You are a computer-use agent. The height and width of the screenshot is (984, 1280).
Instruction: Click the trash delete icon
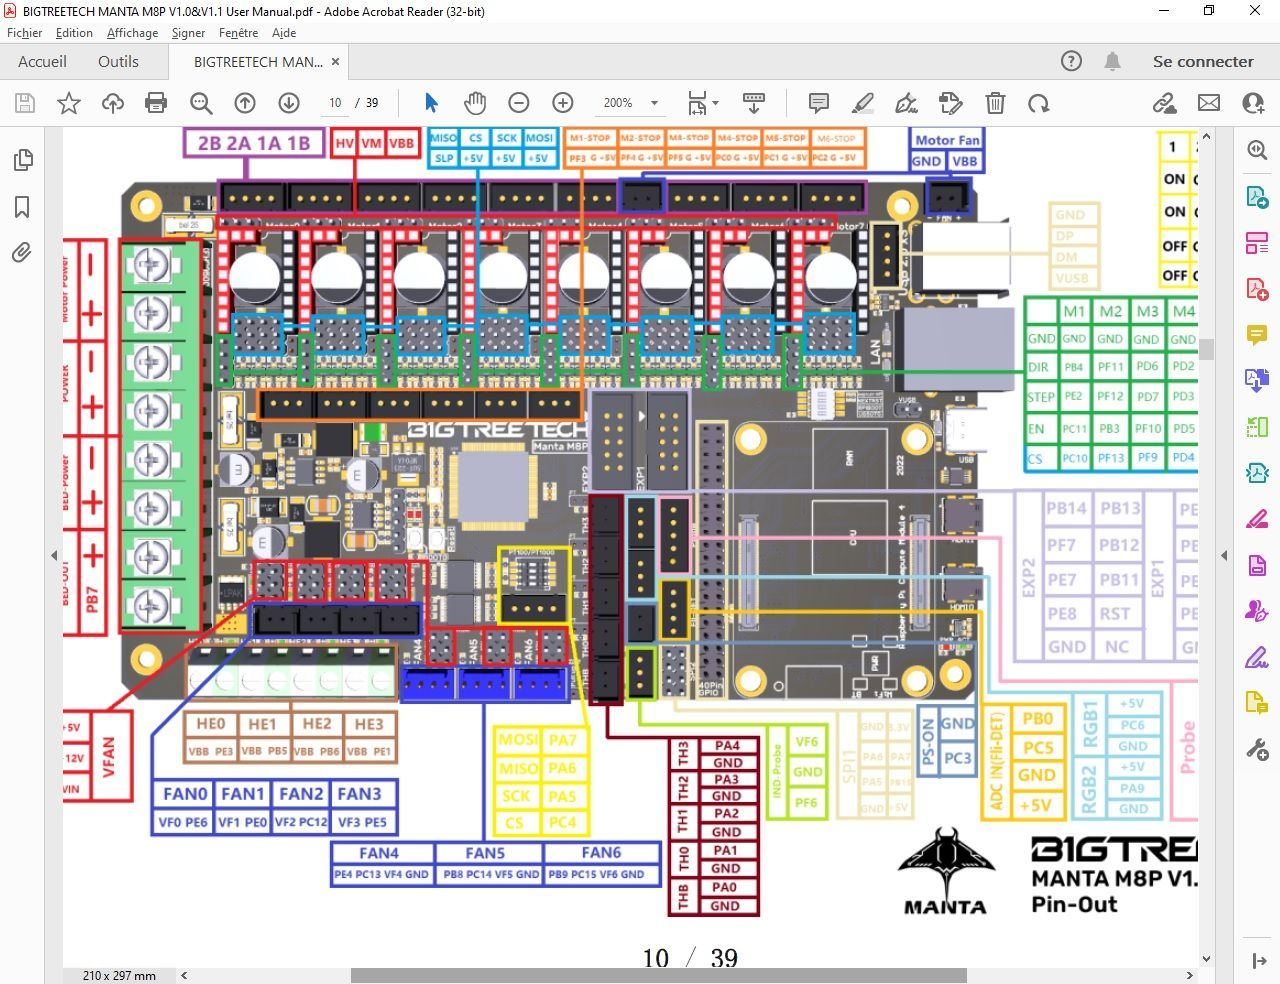(x=995, y=103)
